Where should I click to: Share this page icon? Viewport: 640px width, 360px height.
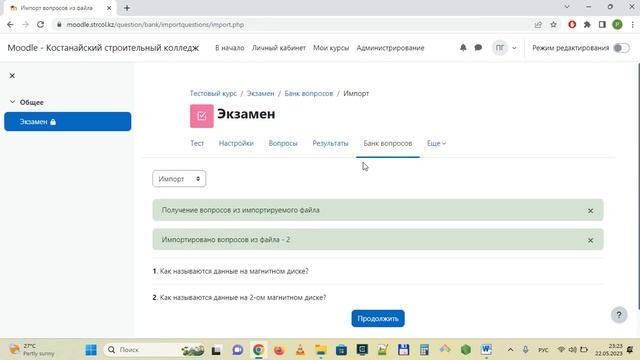tap(538, 24)
